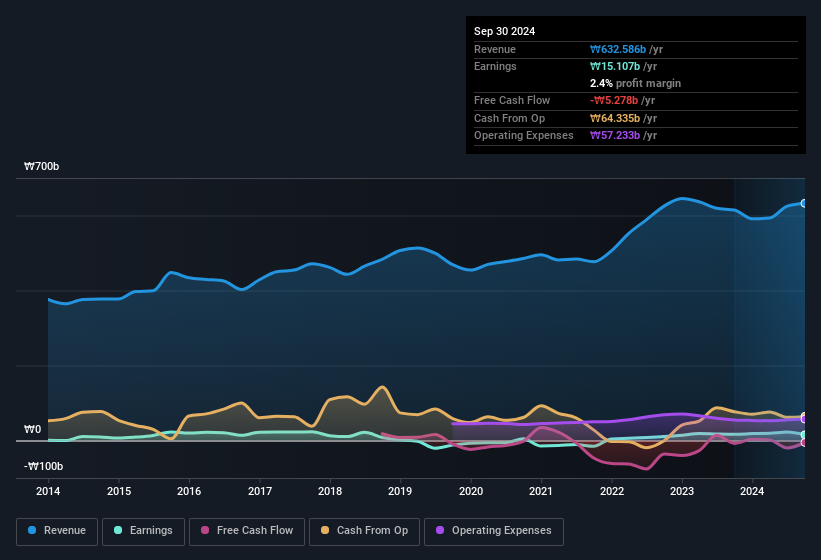
Task: Click the 2024 x-axis label
Action: click(752, 491)
